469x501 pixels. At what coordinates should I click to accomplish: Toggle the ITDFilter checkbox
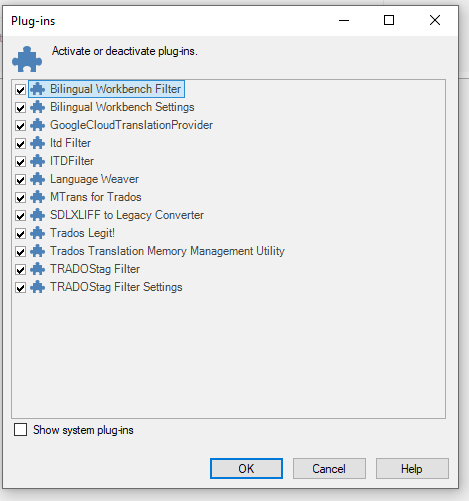(20, 162)
